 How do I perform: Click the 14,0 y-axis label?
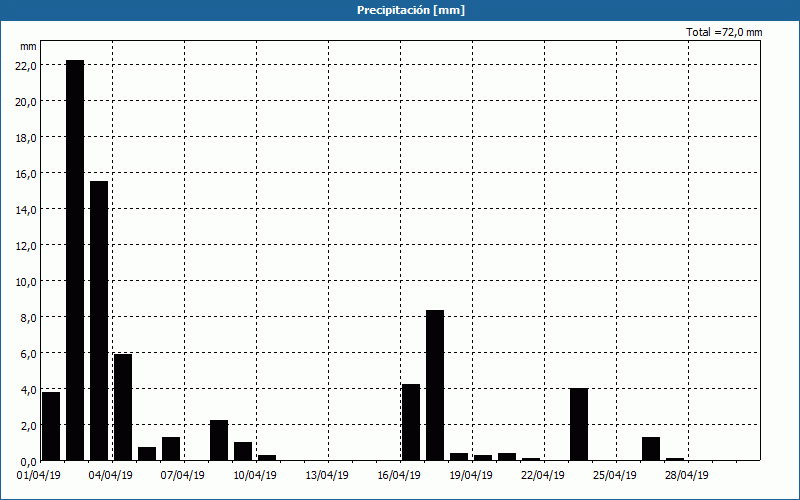point(26,210)
